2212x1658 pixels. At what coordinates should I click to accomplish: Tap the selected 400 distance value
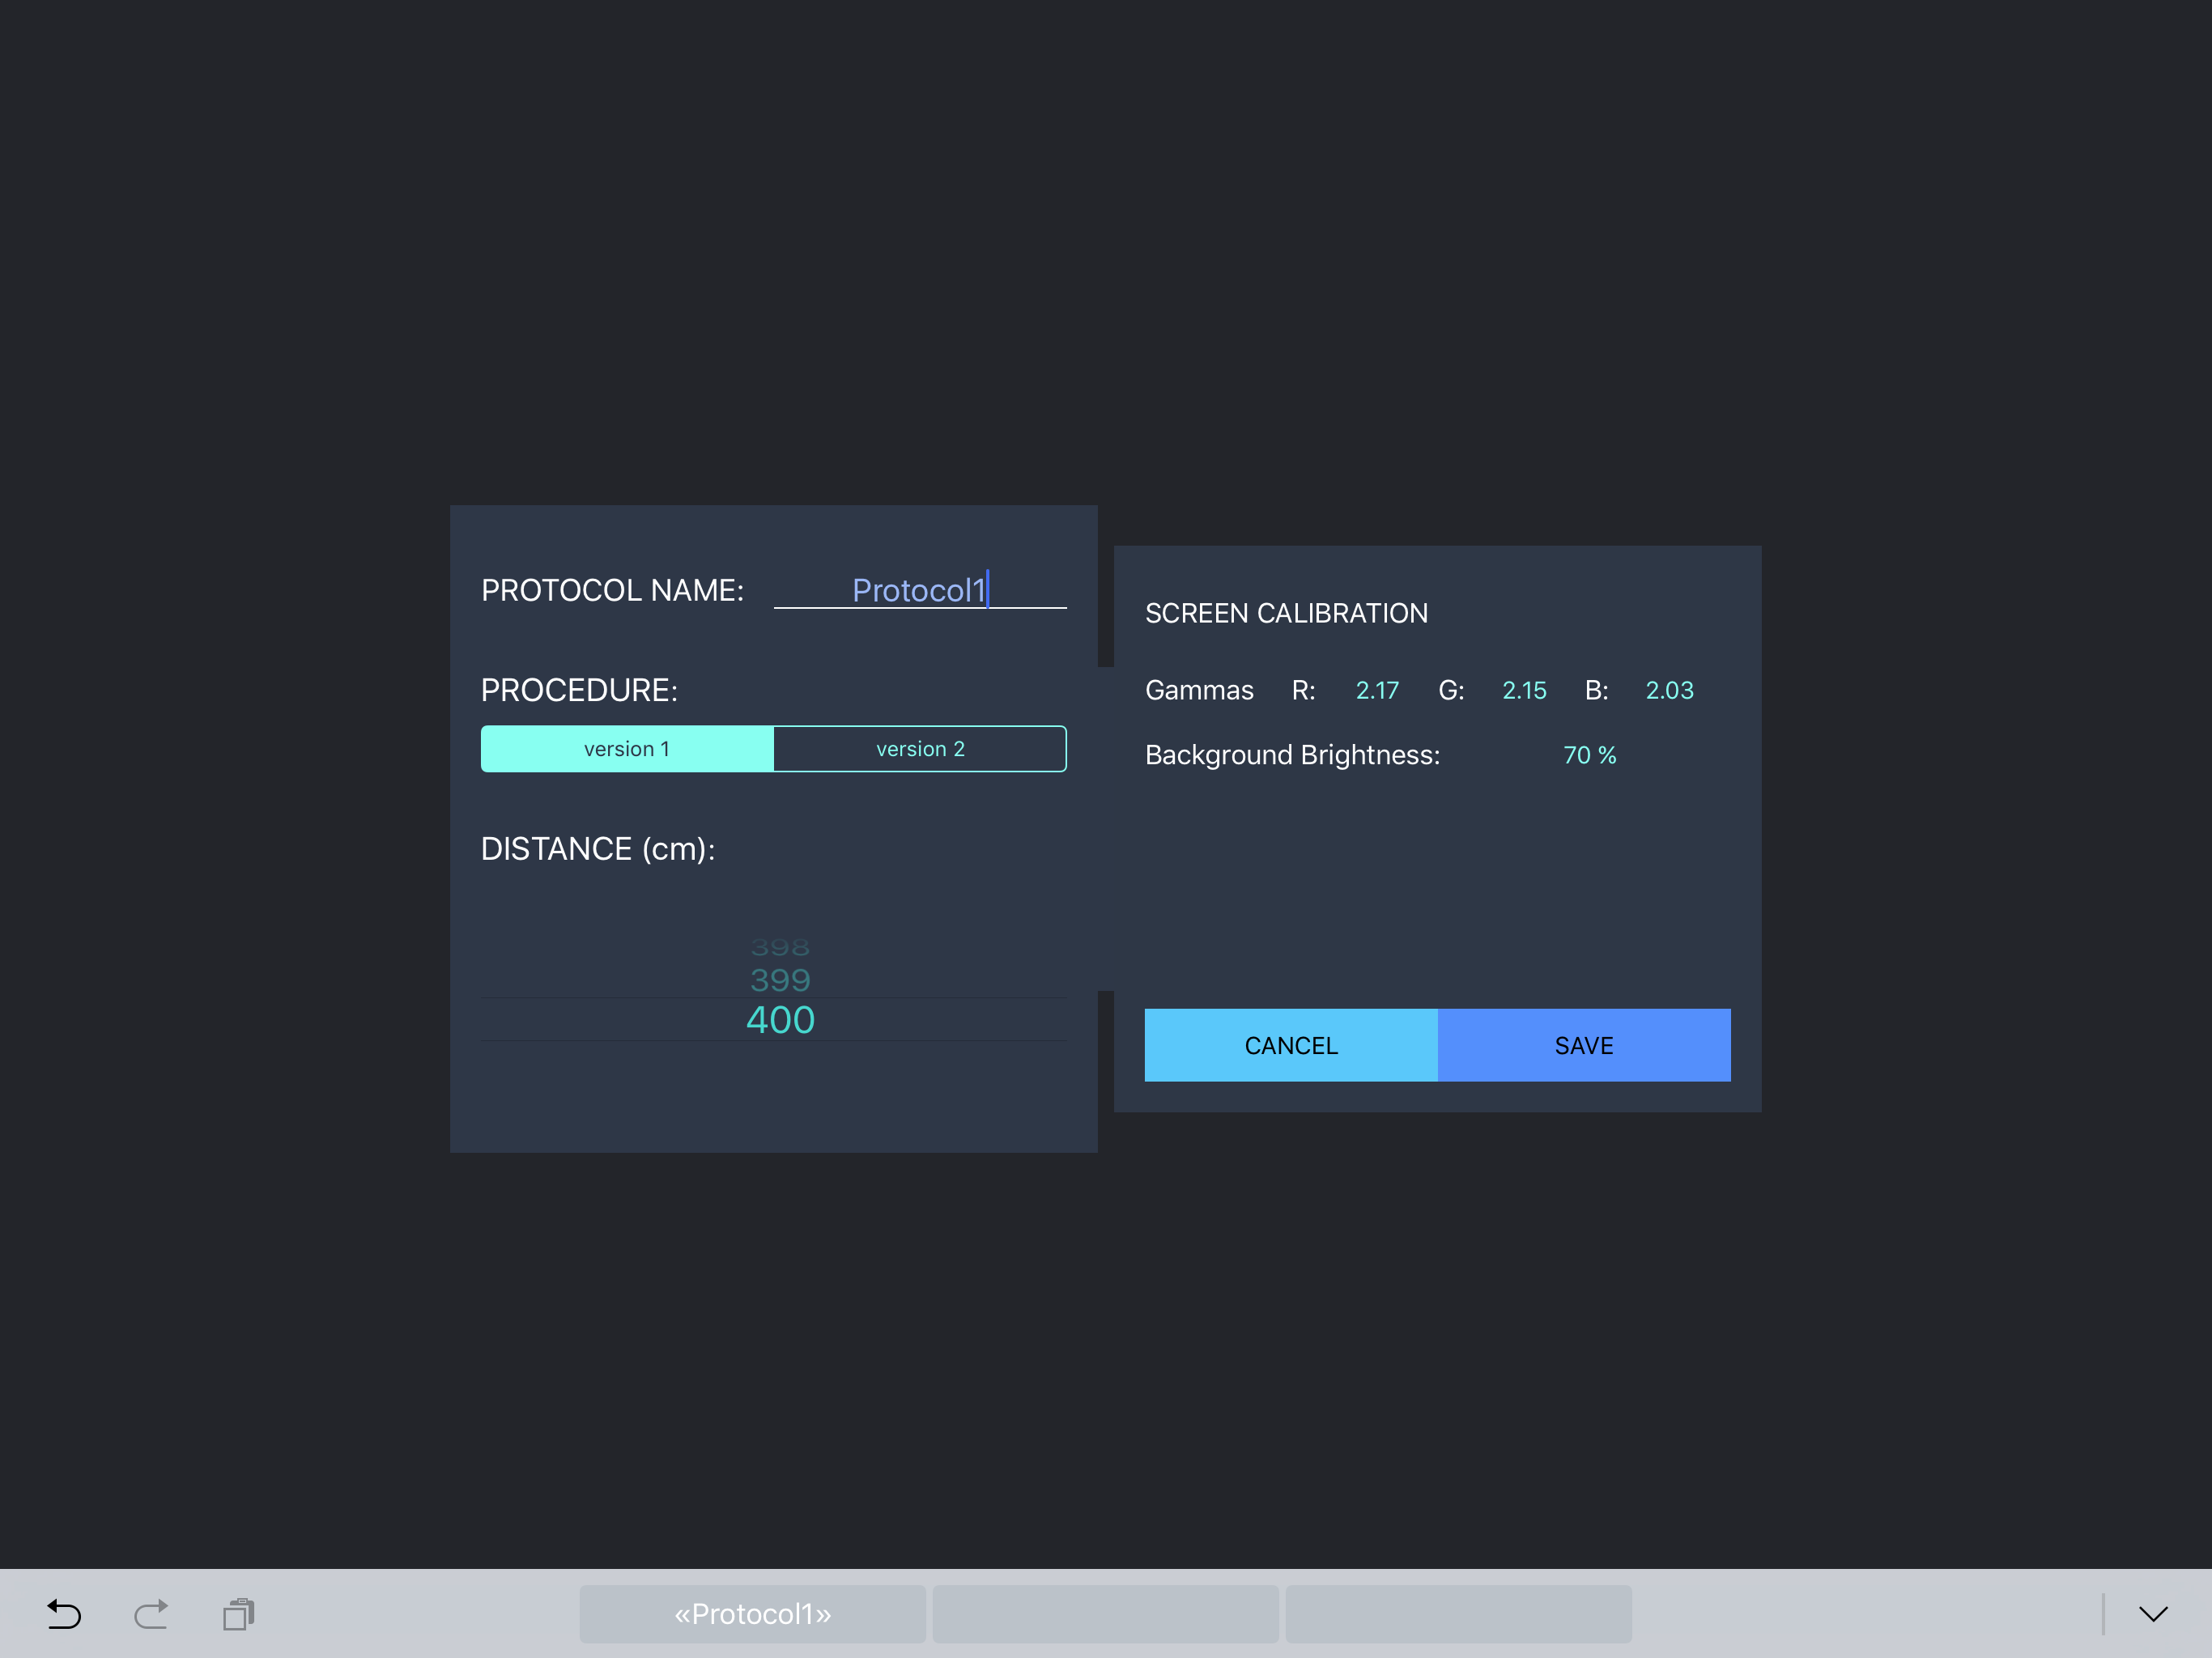click(780, 1020)
